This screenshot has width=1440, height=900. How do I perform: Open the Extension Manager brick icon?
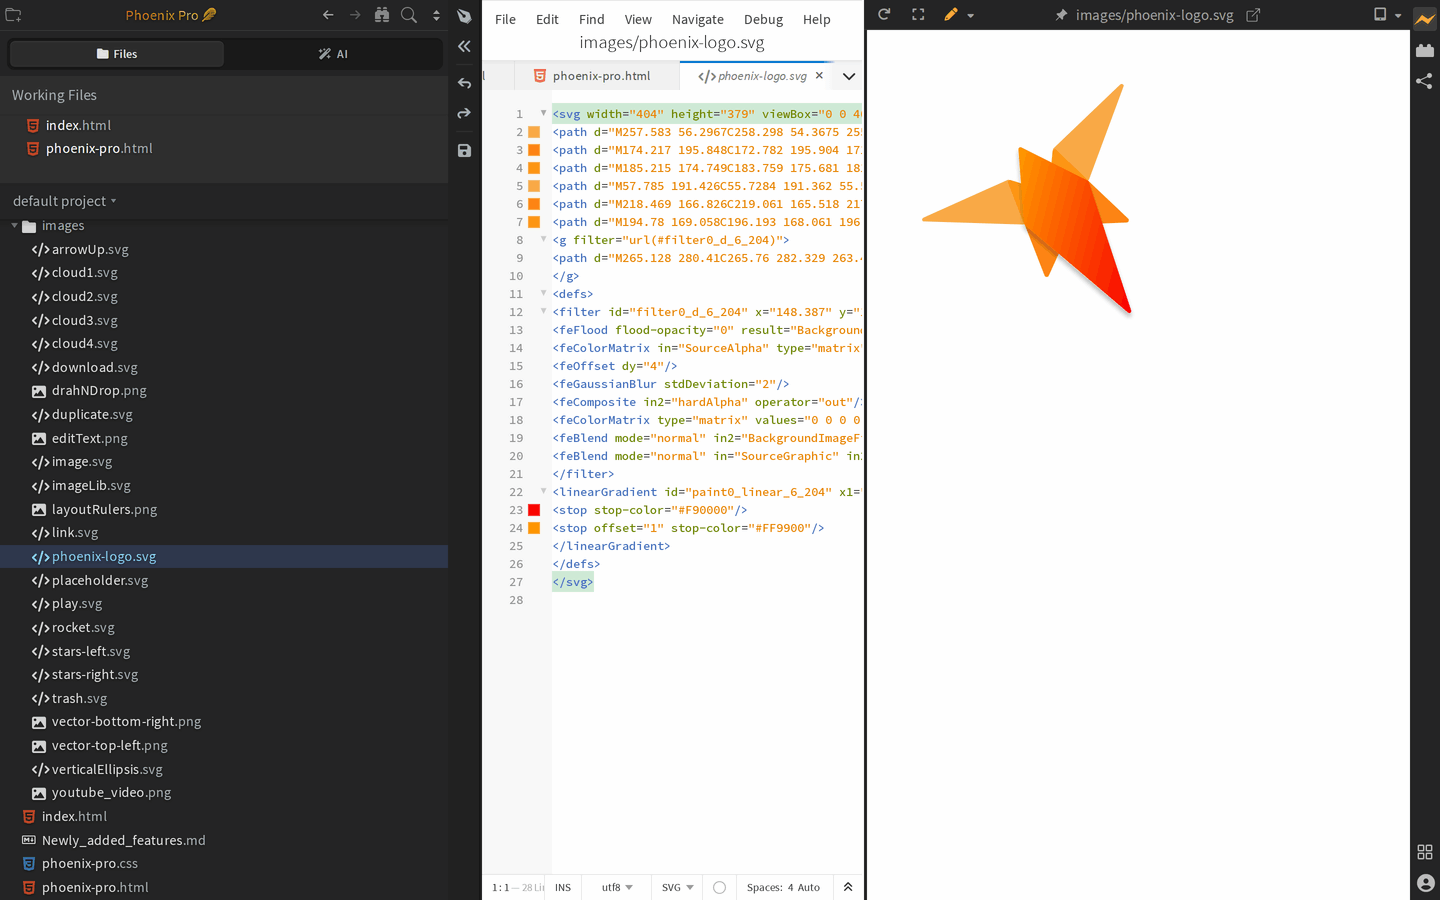[x=1425, y=50]
